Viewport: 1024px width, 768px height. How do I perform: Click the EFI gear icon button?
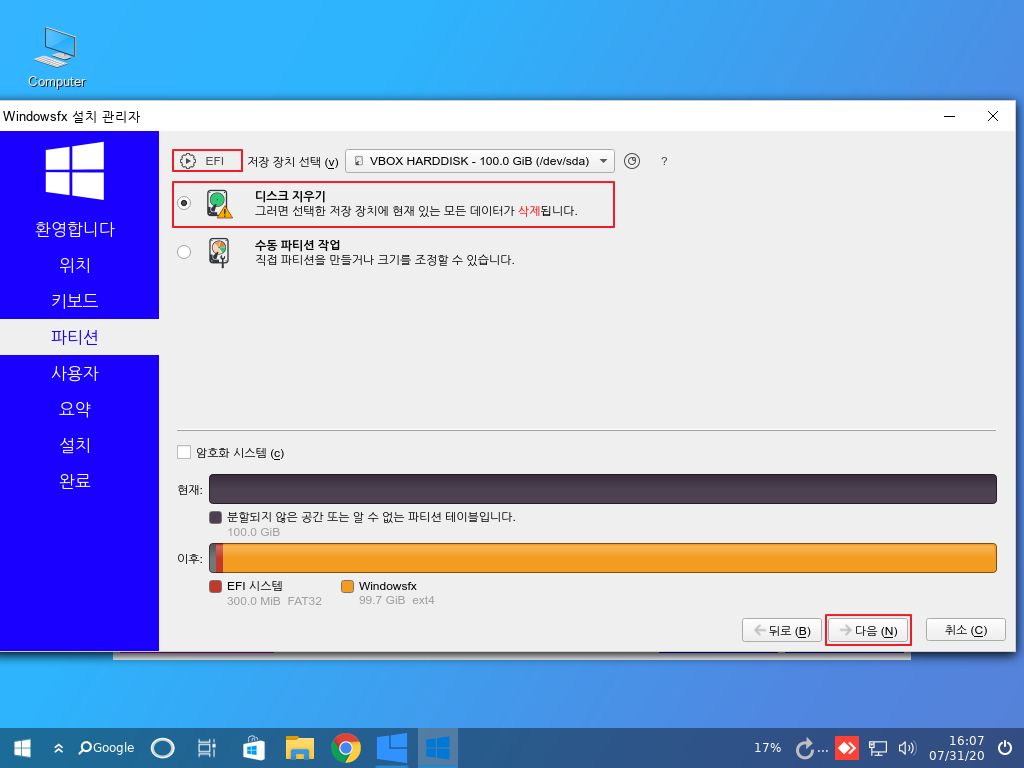(206, 161)
